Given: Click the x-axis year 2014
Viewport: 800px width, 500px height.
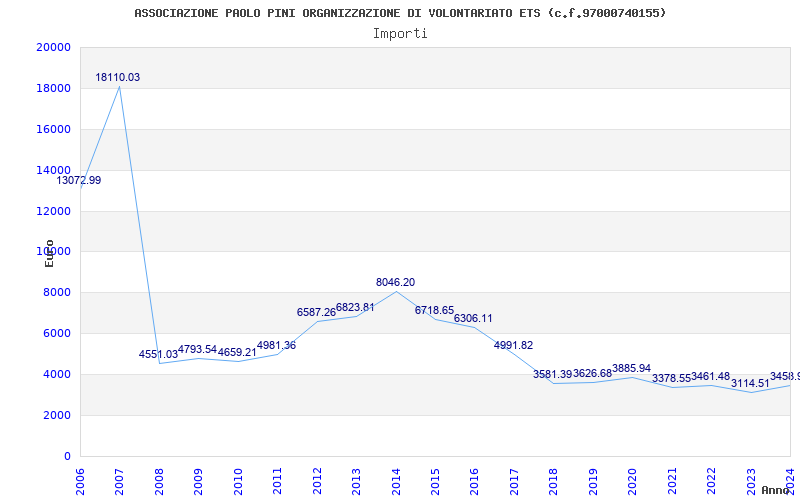Looking at the screenshot, I should pos(396,481).
